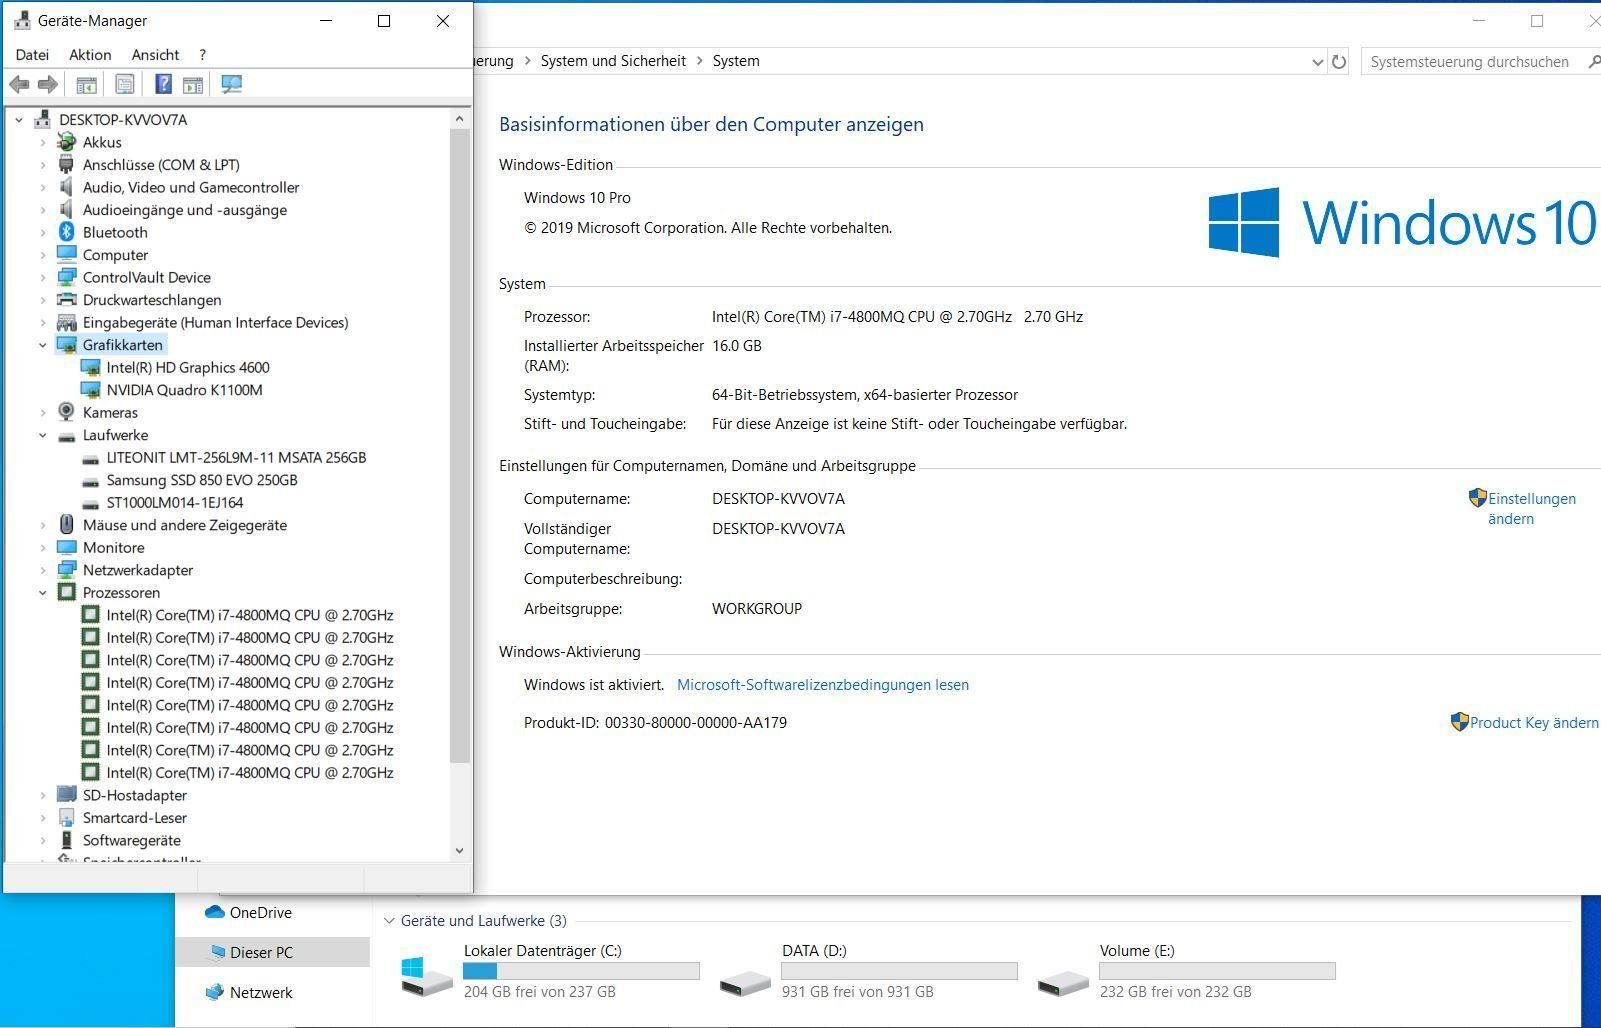This screenshot has width=1601, height=1028.
Task: Click the Netzwerk icon in Explorer sidebar
Action: (x=214, y=992)
